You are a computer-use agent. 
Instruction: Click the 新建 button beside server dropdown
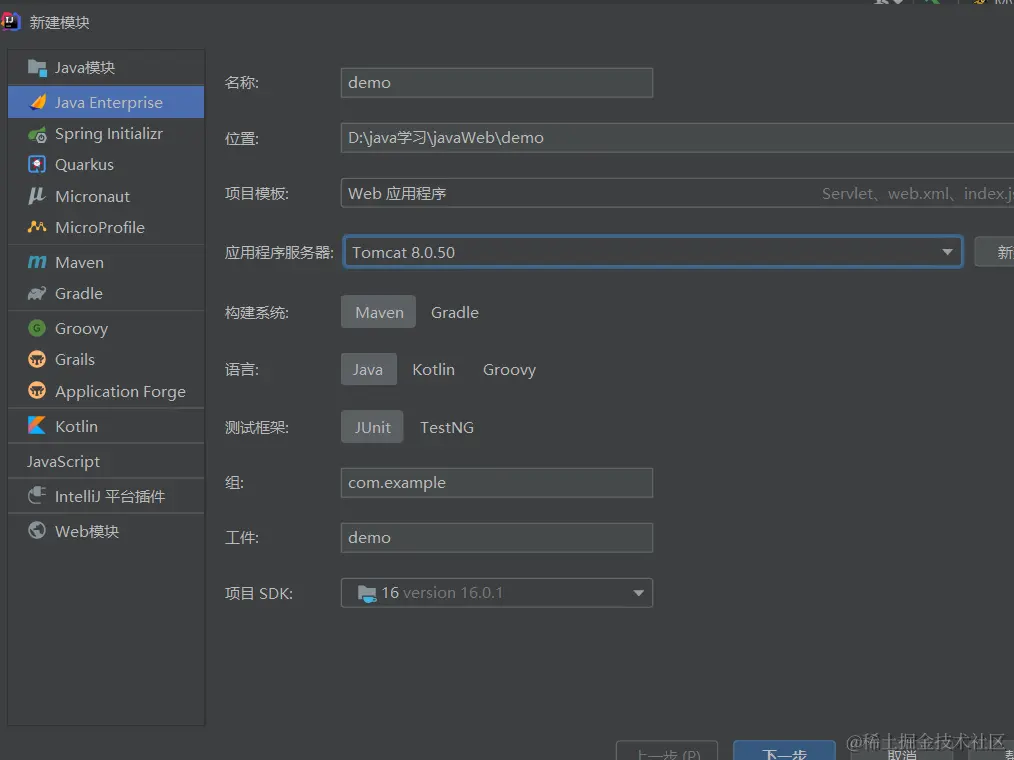pyautogui.click(x=995, y=252)
